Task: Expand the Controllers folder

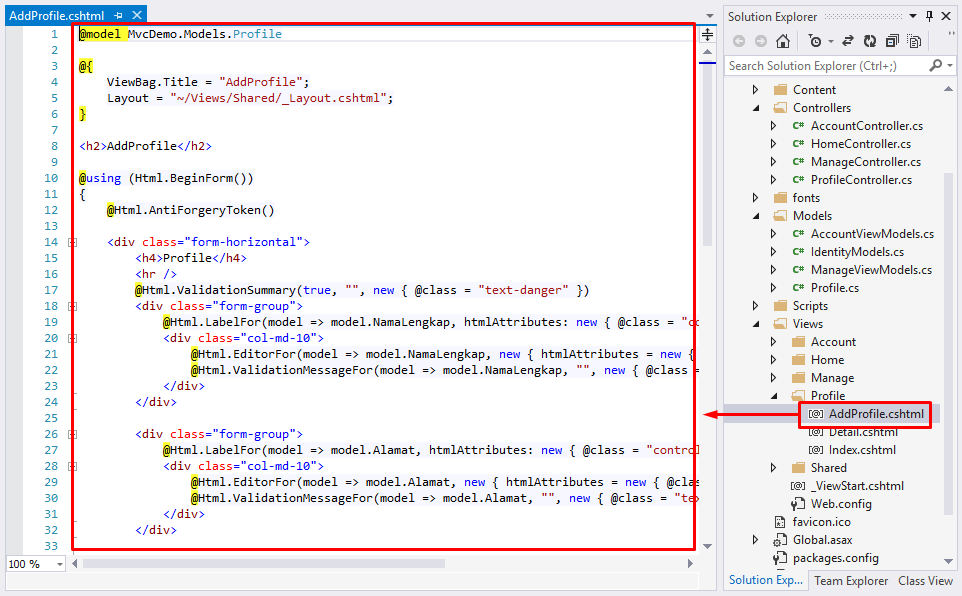Action: (x=756, y=107)
